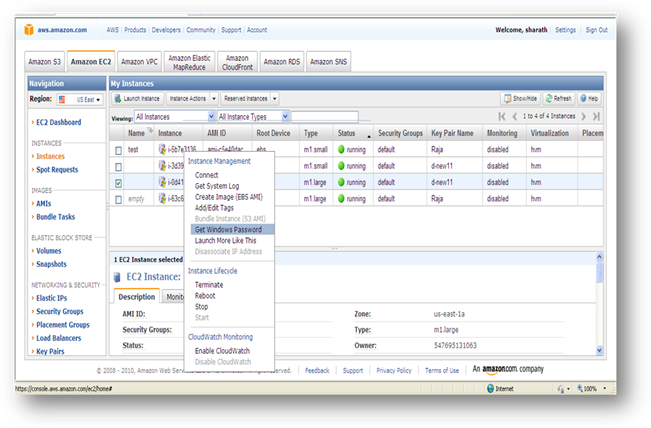Viewport: 651px width, 428px height.
Task: Open Elastic IPs in the navigation
Action: click(x=51, y=298)
